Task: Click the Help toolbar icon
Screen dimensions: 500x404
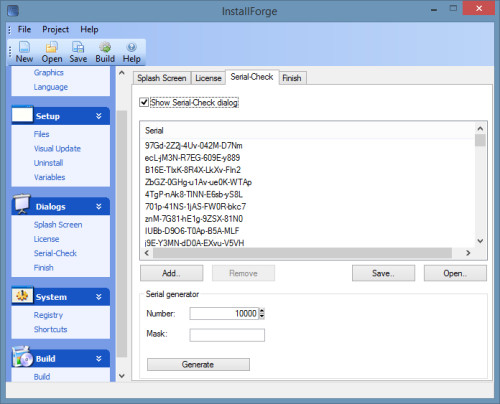Action: 132,47
